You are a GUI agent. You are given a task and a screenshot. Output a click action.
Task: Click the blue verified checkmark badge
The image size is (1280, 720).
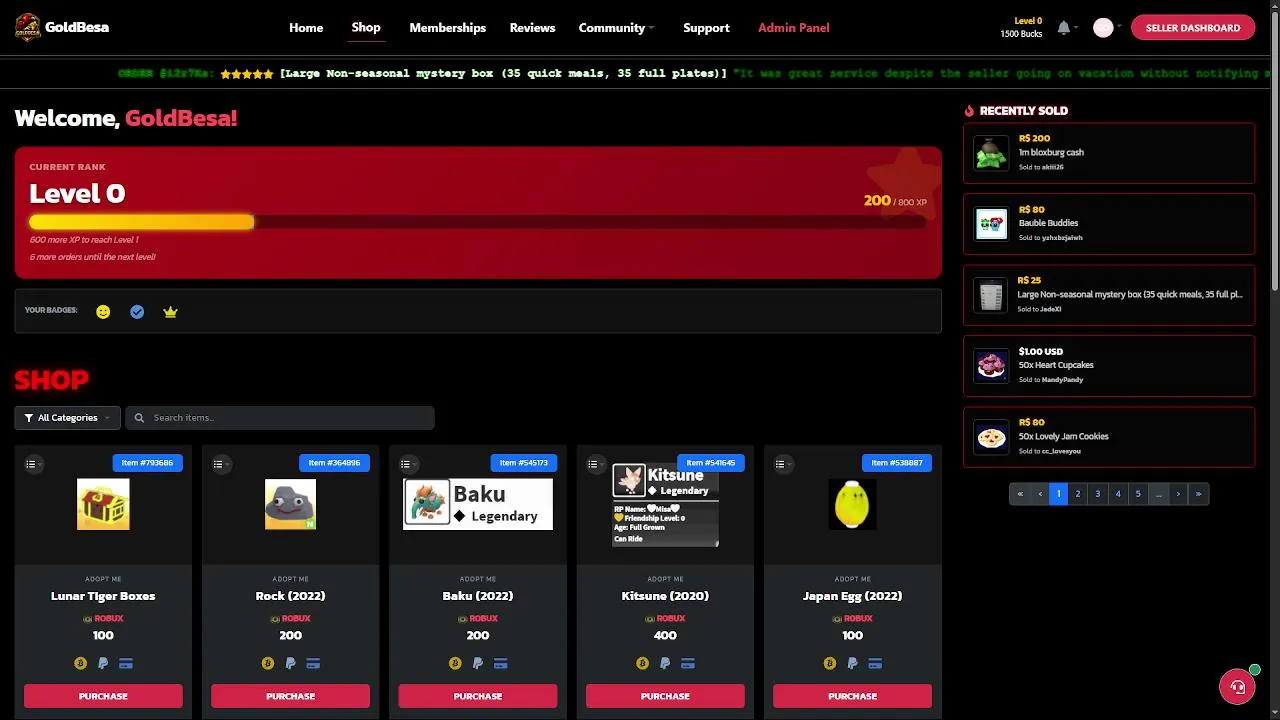coord(137,312)
